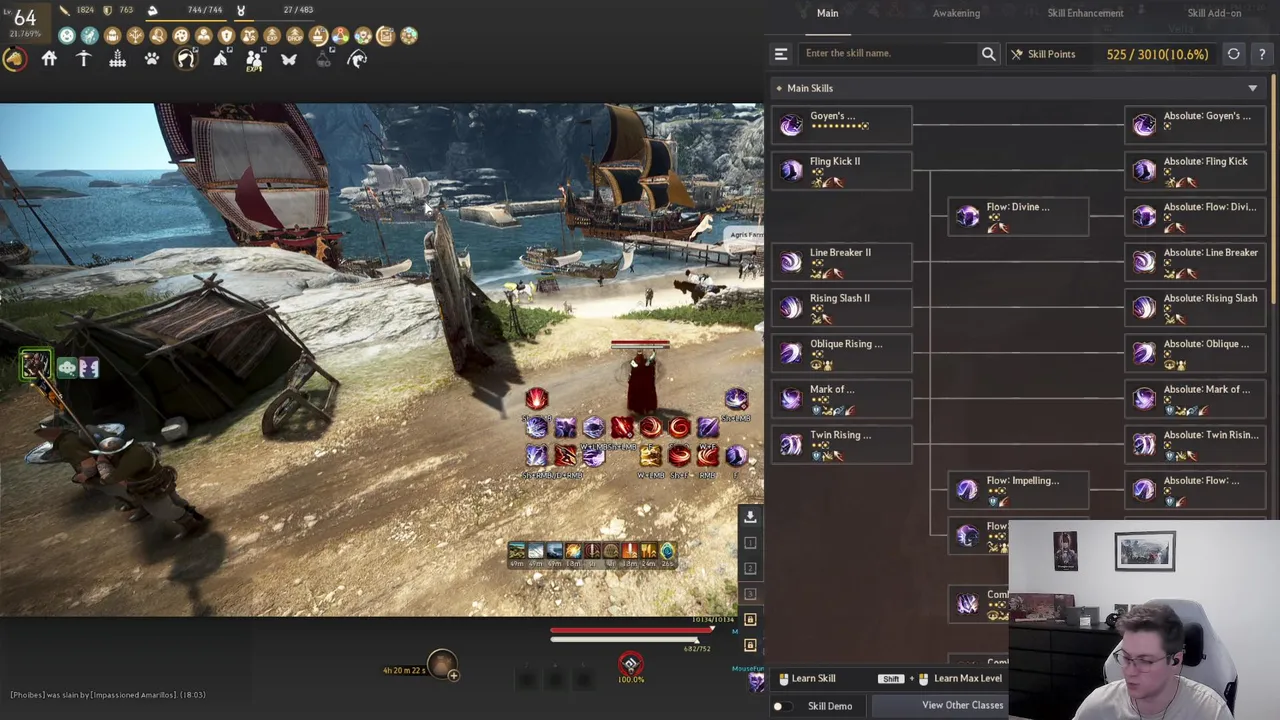This screenshot has width=1280, height=720.
Task: Select the Oblique Rising skill icon
Action: [x=791, y=353]
